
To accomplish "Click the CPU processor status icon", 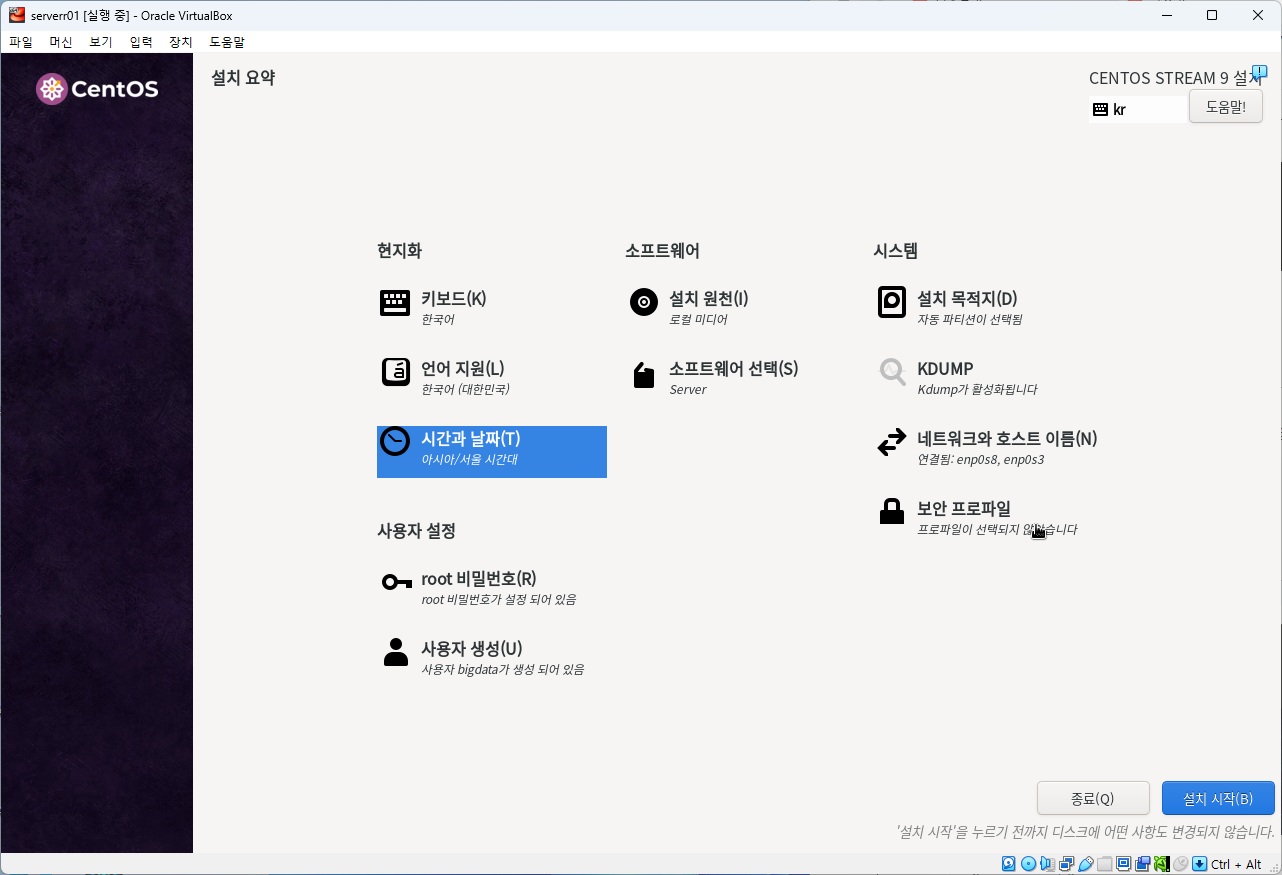I will coord(1161,864).
